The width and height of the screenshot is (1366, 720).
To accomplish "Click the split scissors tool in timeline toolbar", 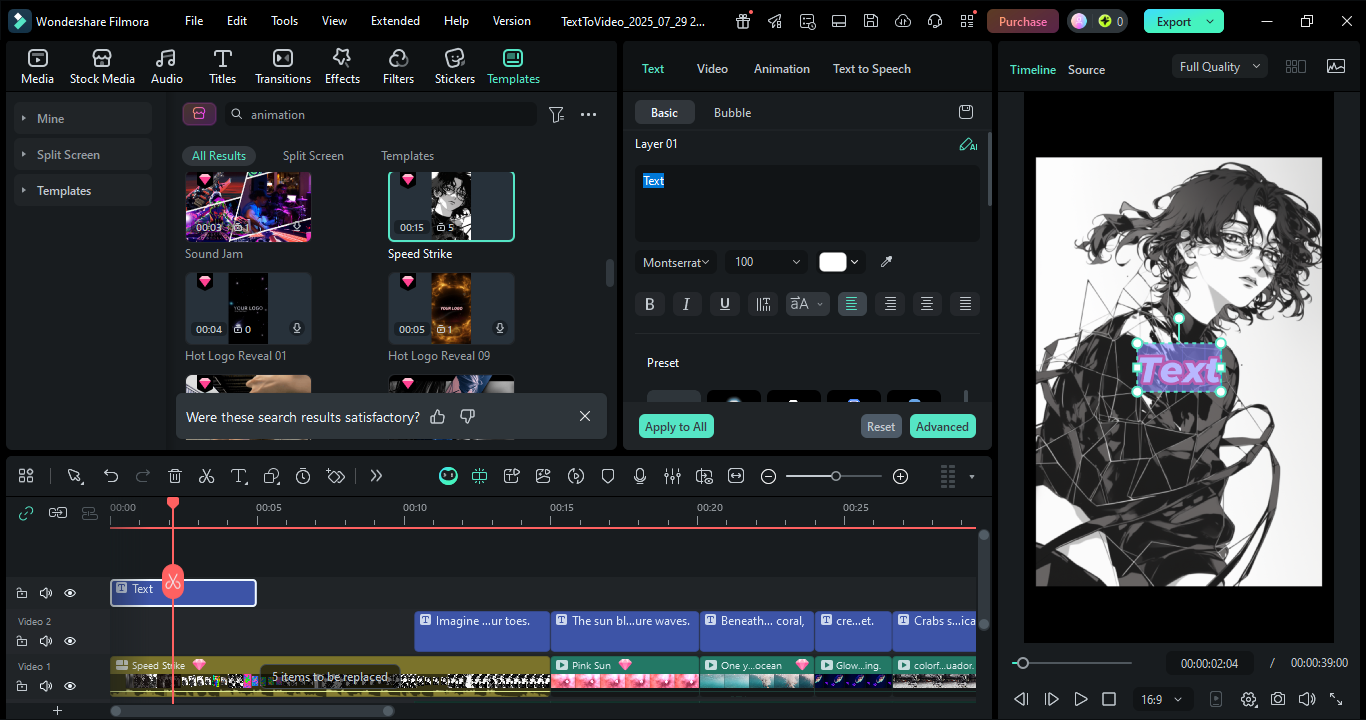I will point(206,476).
